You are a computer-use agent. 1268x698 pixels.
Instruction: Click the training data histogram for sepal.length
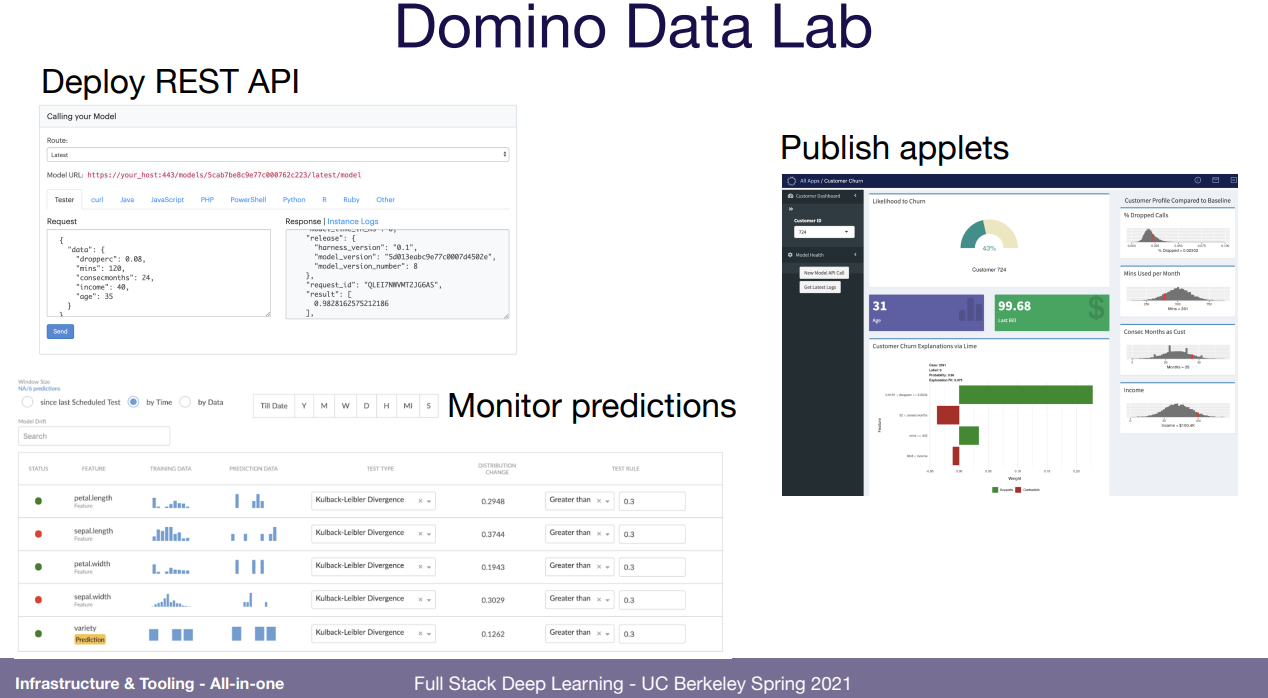coord(170,534)
